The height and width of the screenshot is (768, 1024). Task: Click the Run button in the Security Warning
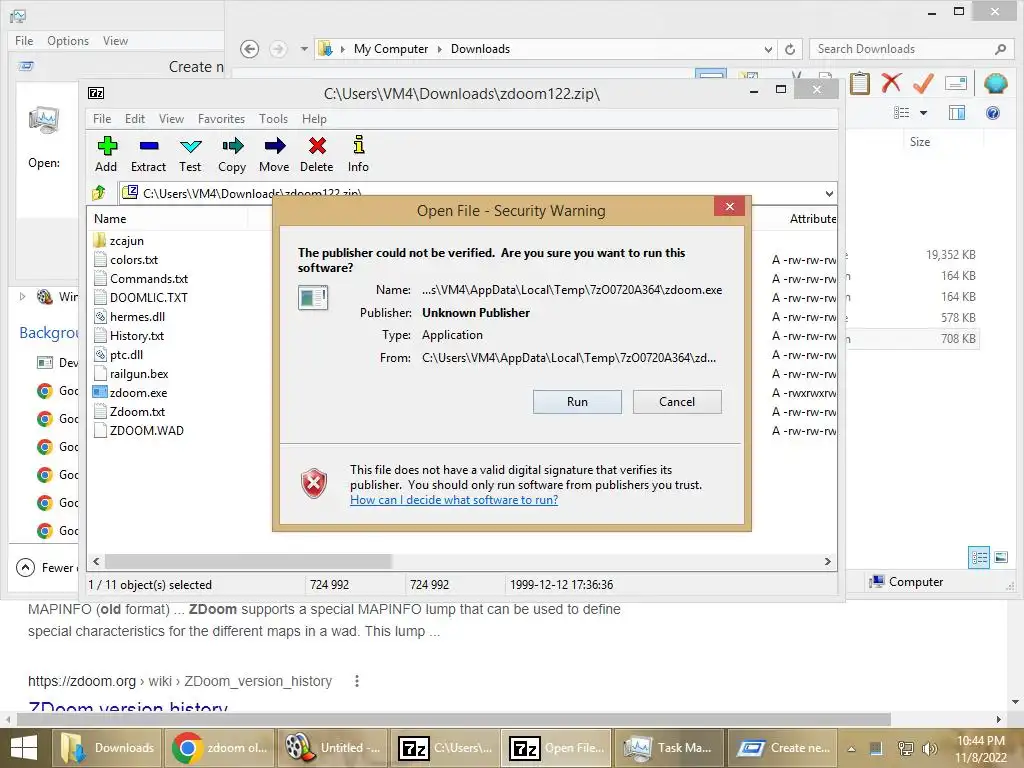coord(577,402)
